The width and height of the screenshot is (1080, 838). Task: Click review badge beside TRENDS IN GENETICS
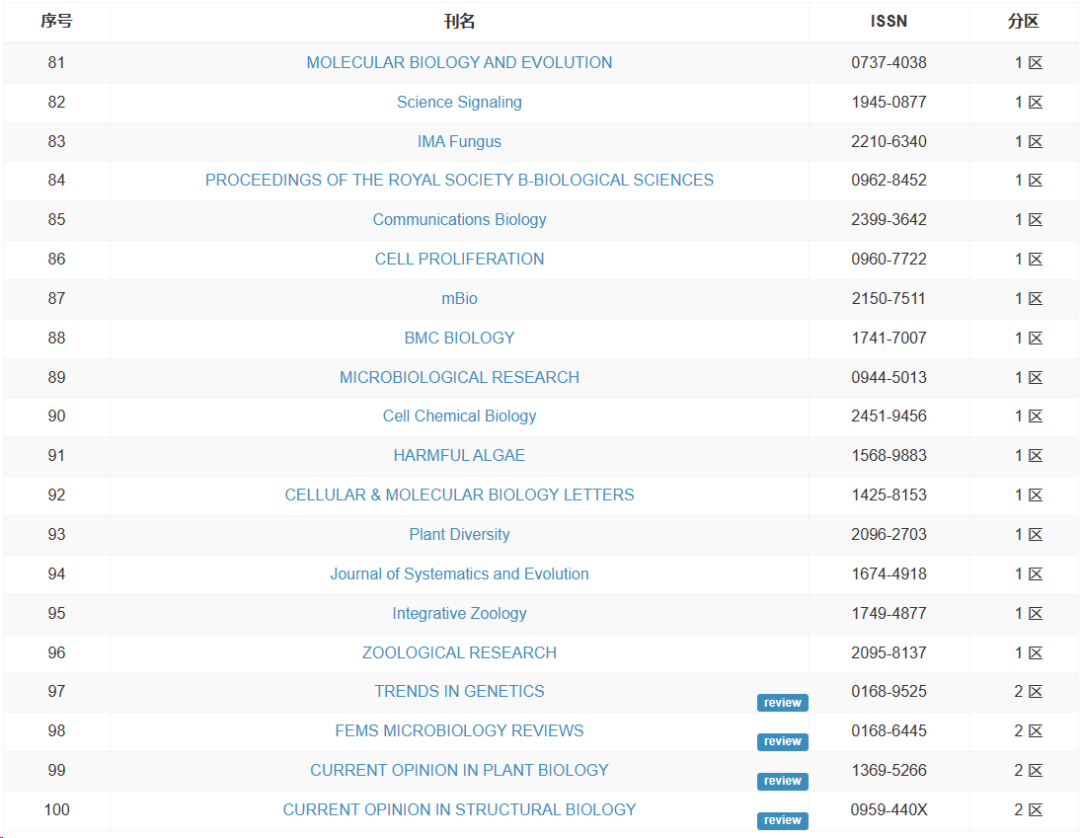click(x=782, y=702)
